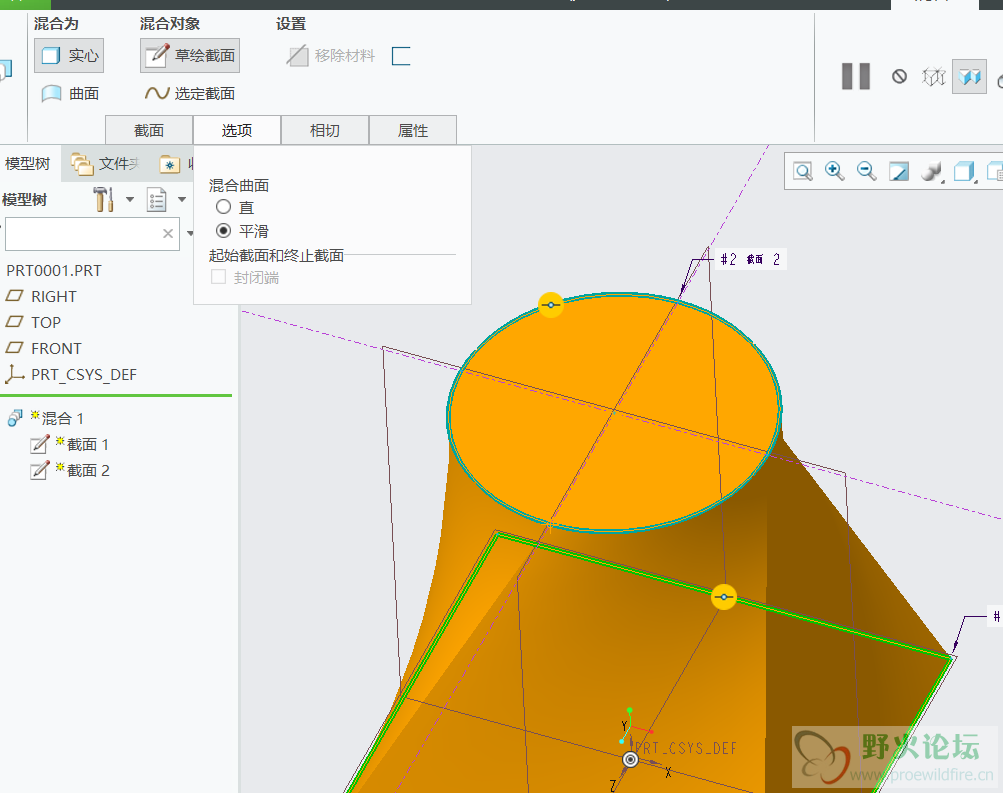The image size is (1003, 793).
Task: Click the #2 截面 2 label in the viewport
Action: click(750, 259)
